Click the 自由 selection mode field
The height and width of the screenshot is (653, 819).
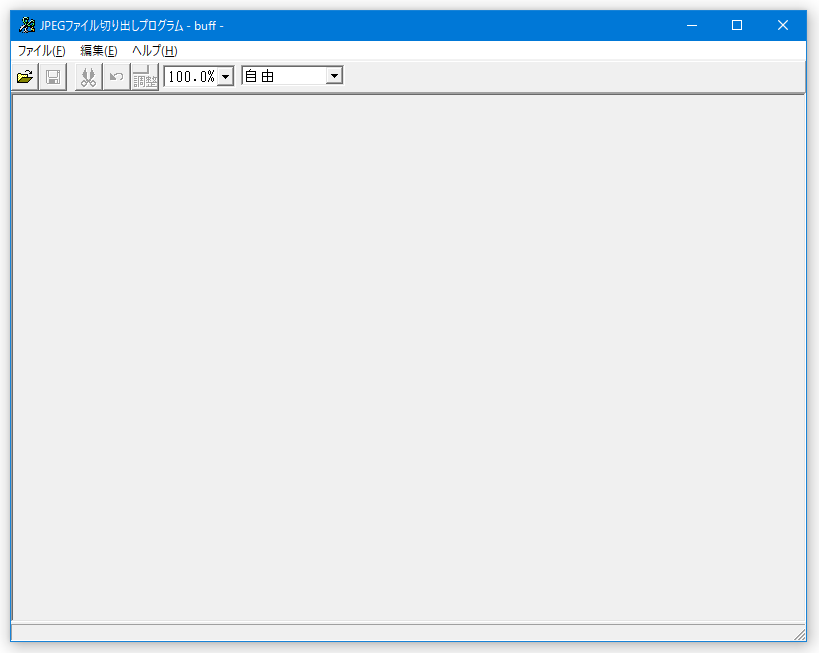click(285, 76)
